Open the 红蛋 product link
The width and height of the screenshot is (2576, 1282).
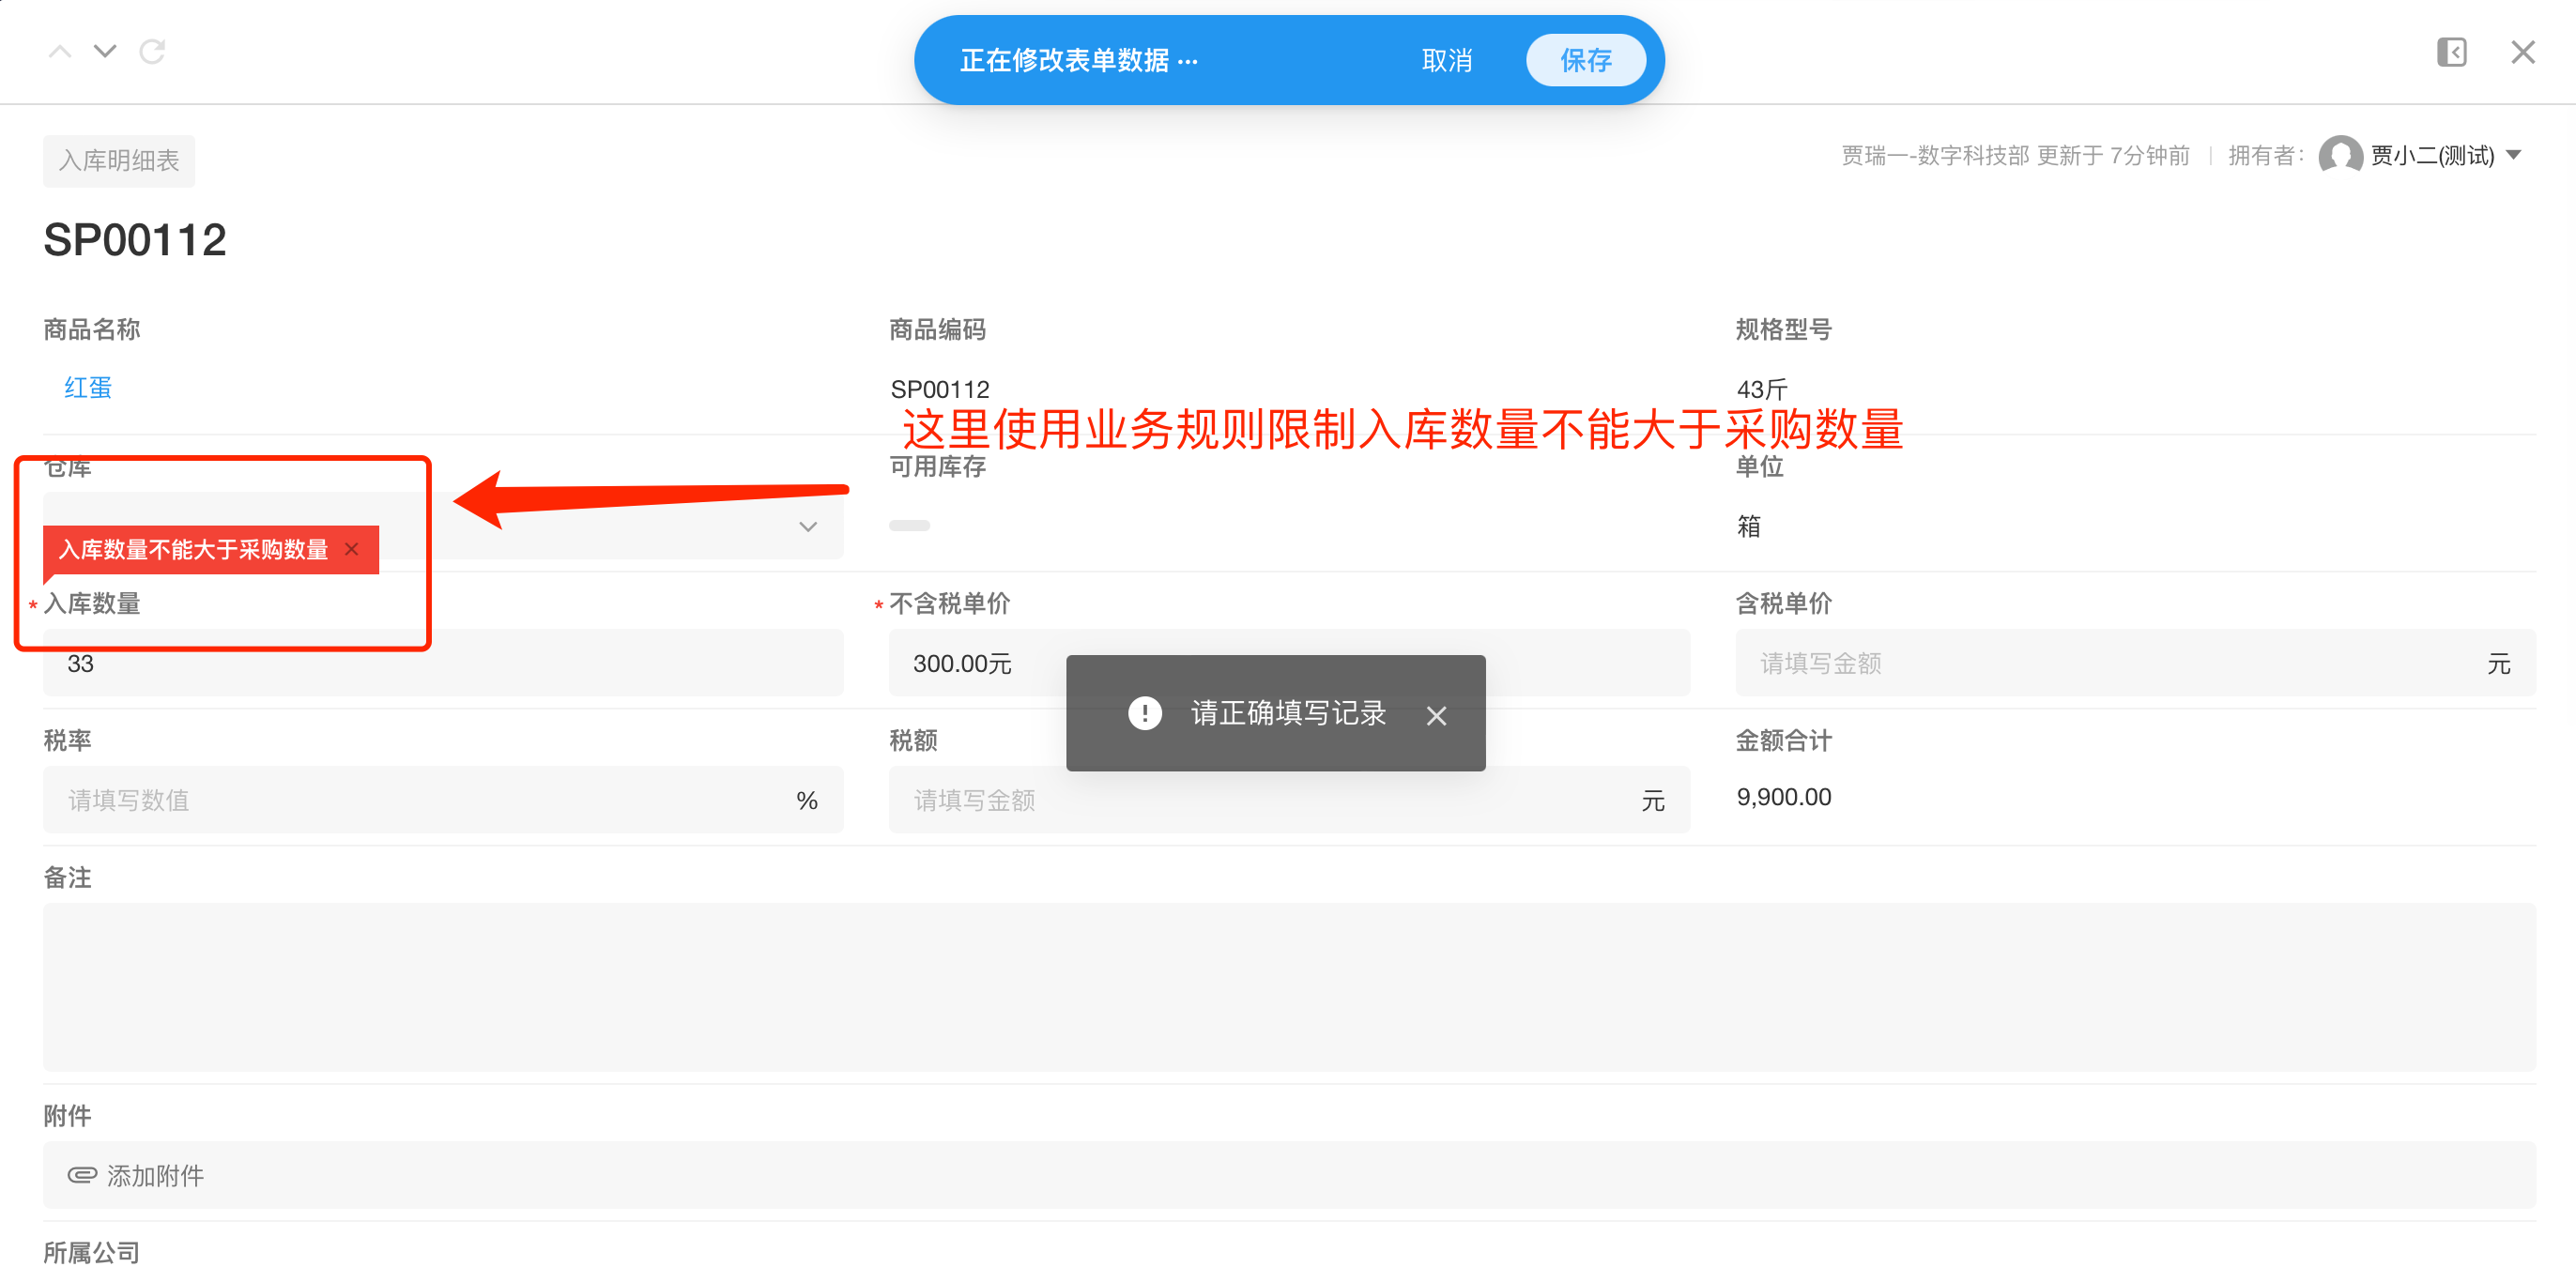[87, 388]
